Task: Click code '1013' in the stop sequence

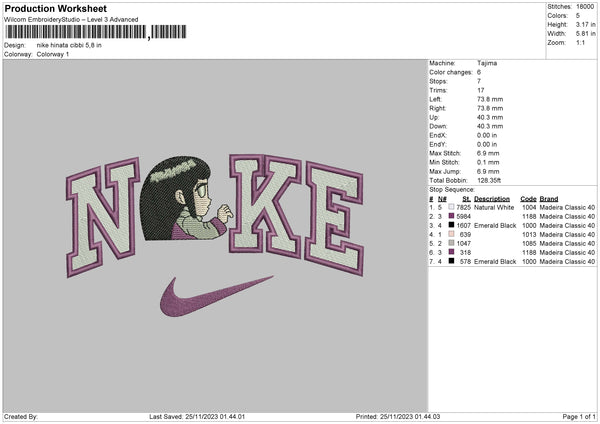Action: click(x=529, y=234)
